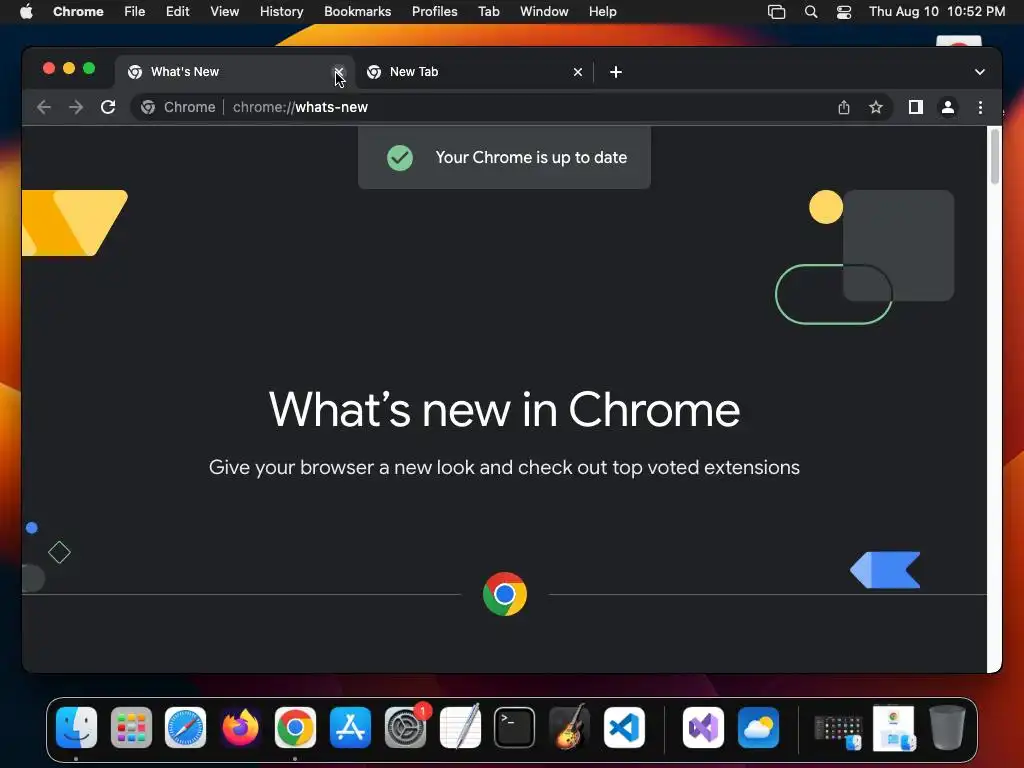Click the Chrome logo on the page
Image resolution: width=1024 pixels, height=768 pixels.
tap(505, 594)
